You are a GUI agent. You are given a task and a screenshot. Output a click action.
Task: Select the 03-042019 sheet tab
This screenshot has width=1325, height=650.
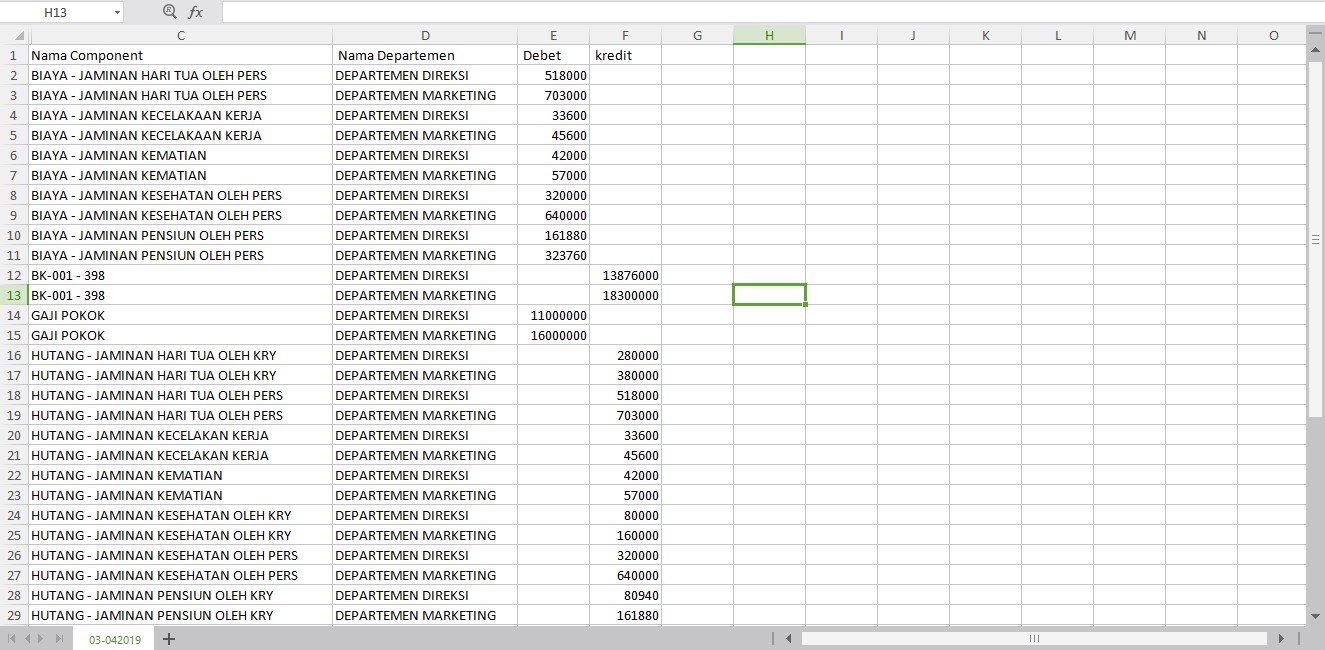tap(114, 638)
